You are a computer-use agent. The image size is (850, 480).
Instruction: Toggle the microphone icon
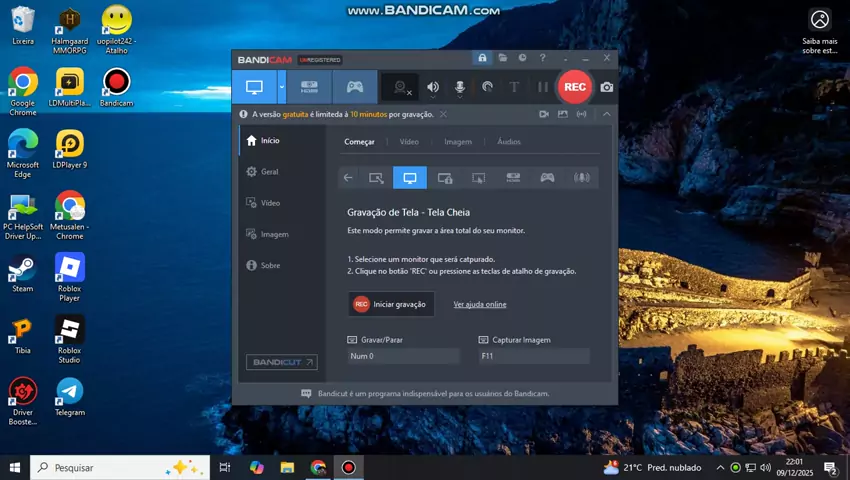point(460,87)
